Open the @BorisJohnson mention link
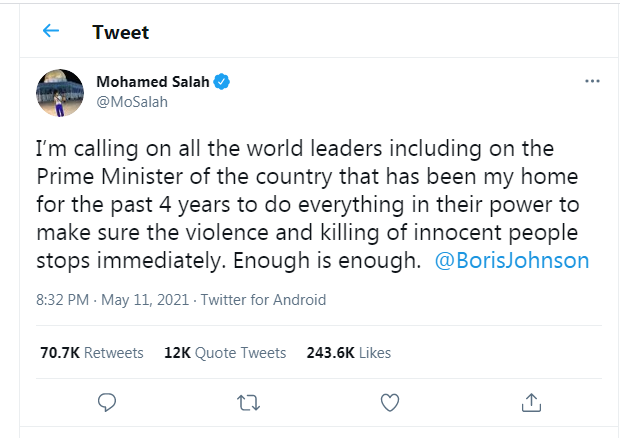This screenshot has width=620, height=438. point(514,260)
